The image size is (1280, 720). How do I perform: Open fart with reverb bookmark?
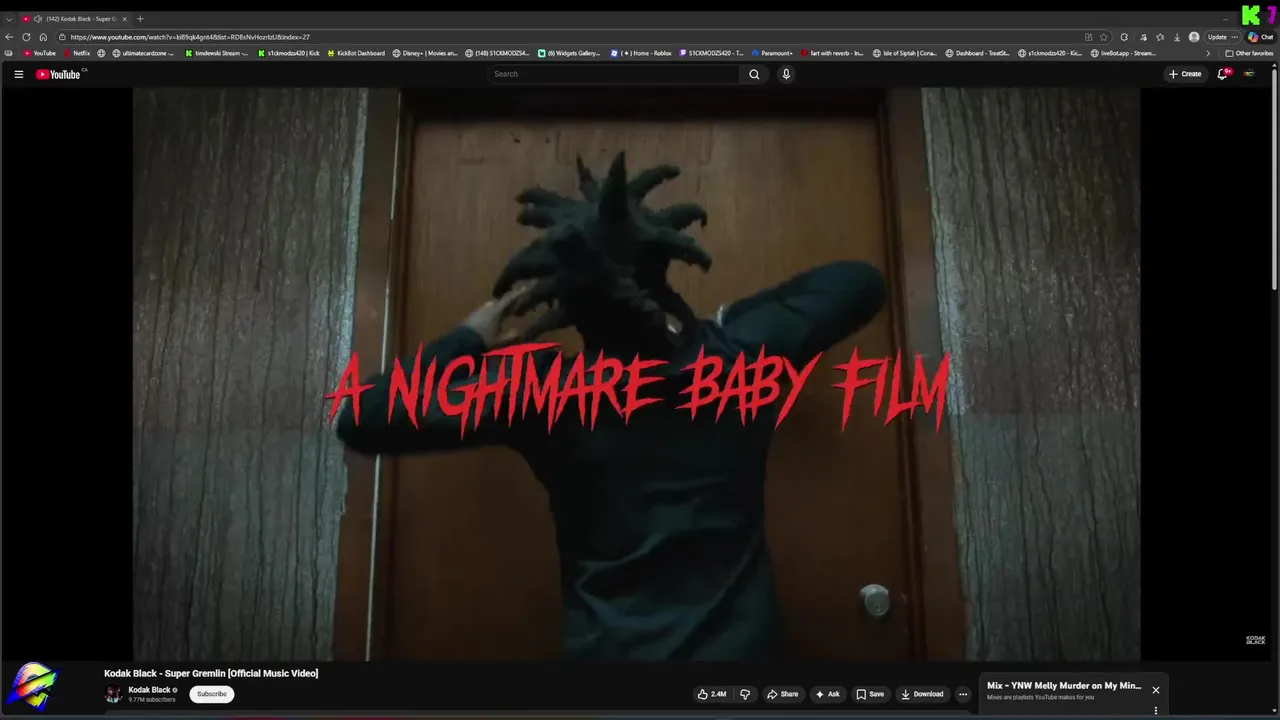click(832, 53)
